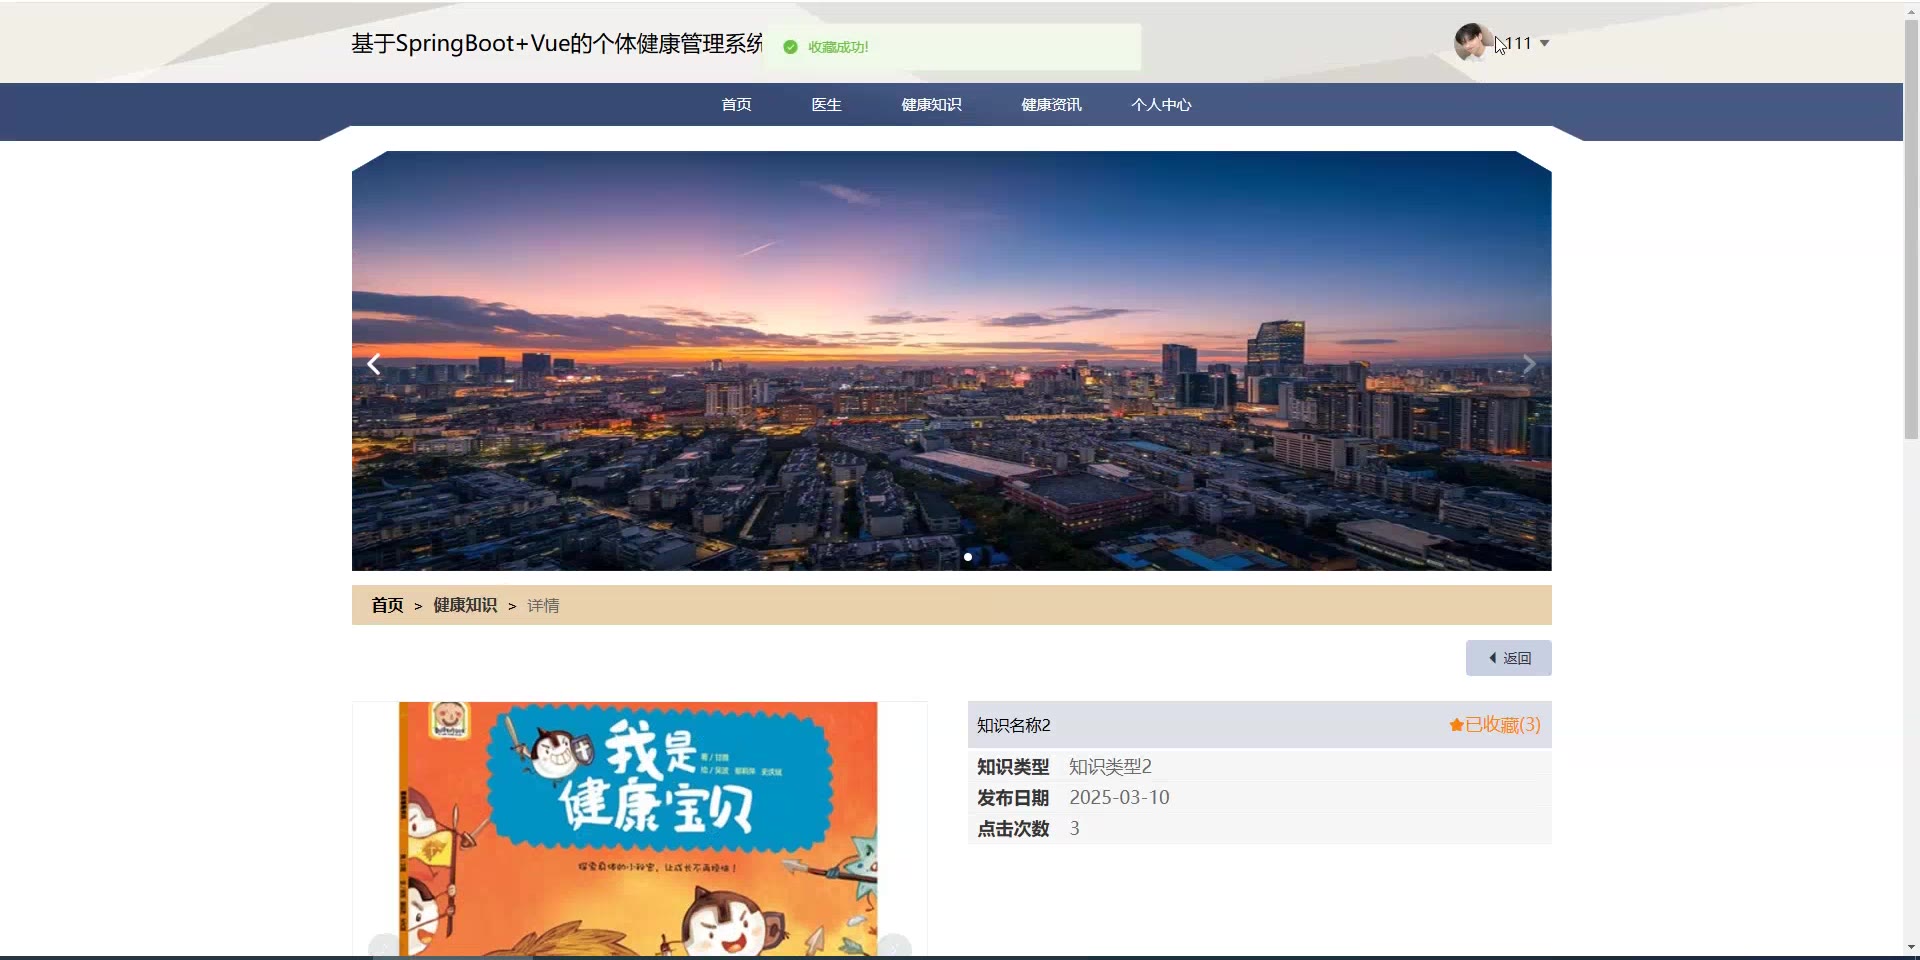Click the 发布日期 label
The image size is (1920, 960).
pos(1013,798)
